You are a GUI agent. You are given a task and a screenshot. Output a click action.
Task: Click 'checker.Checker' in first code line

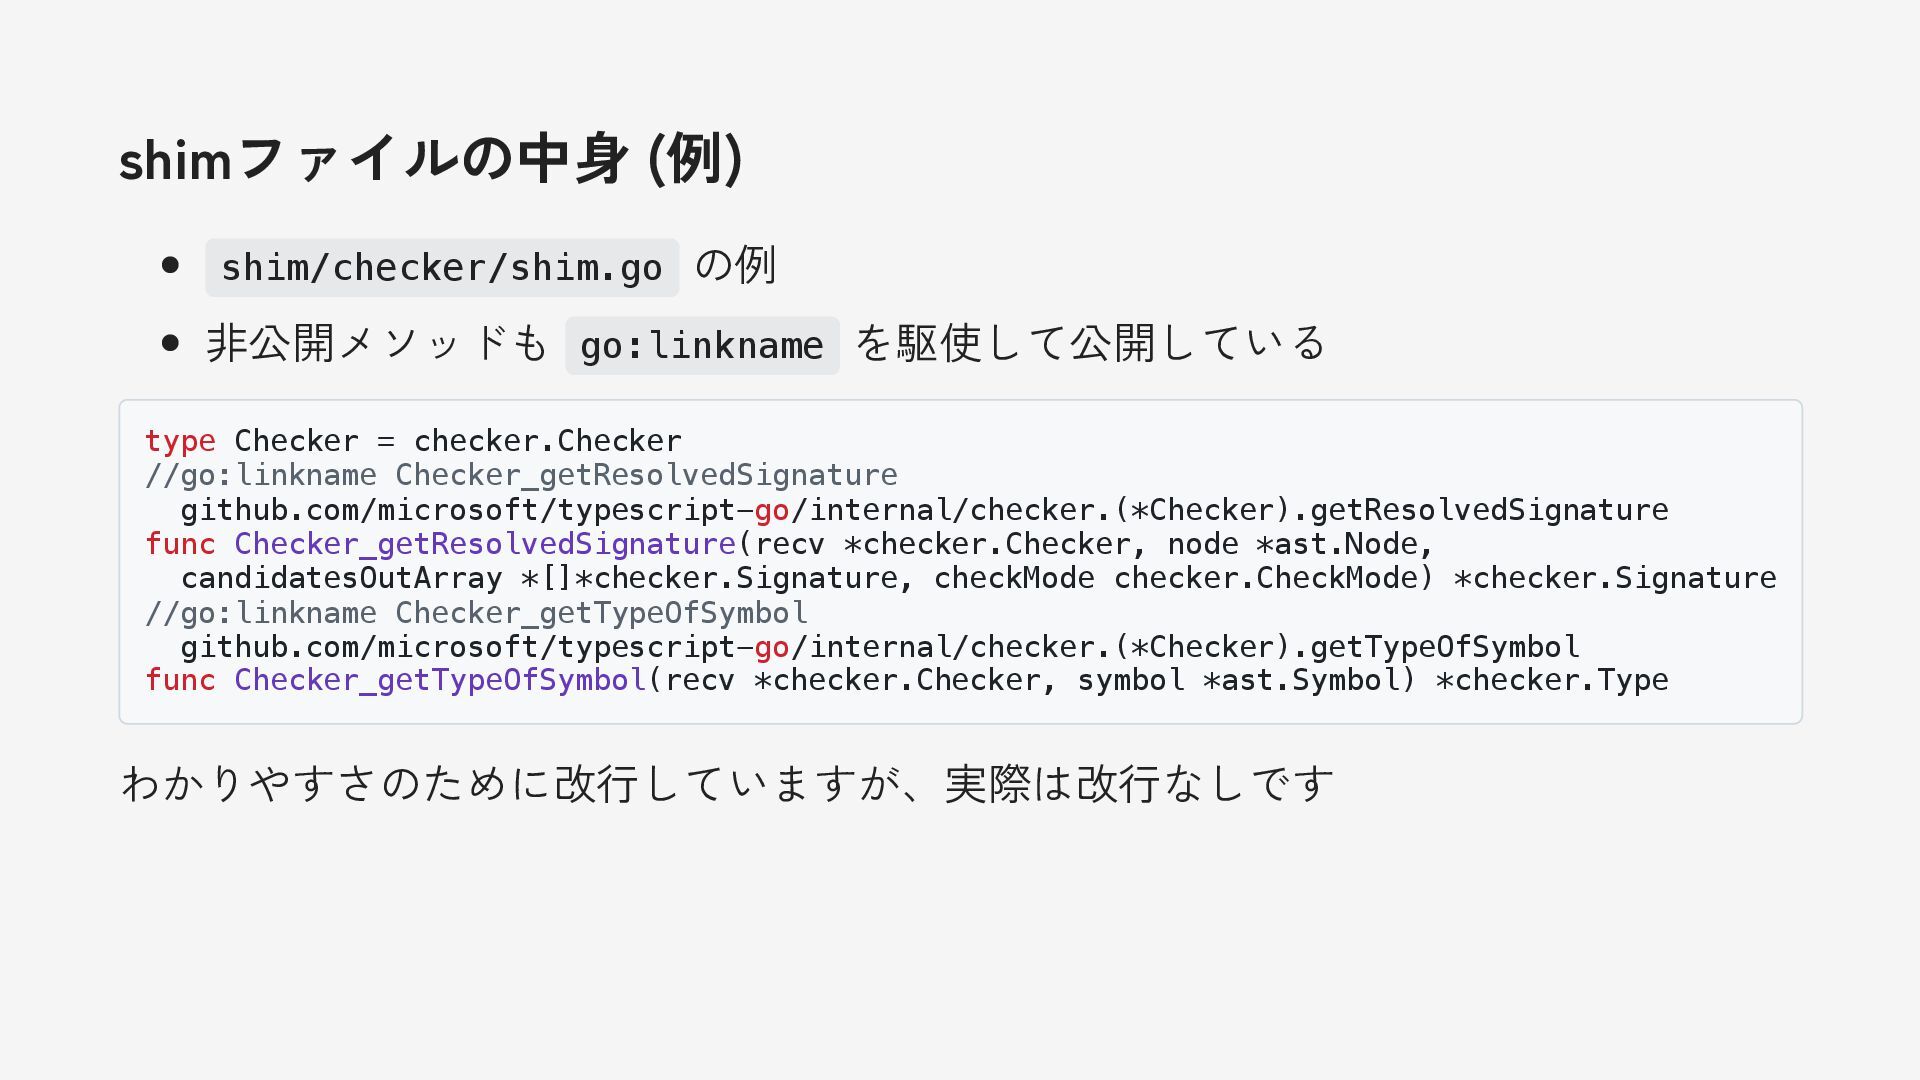(x=547, y=441)
